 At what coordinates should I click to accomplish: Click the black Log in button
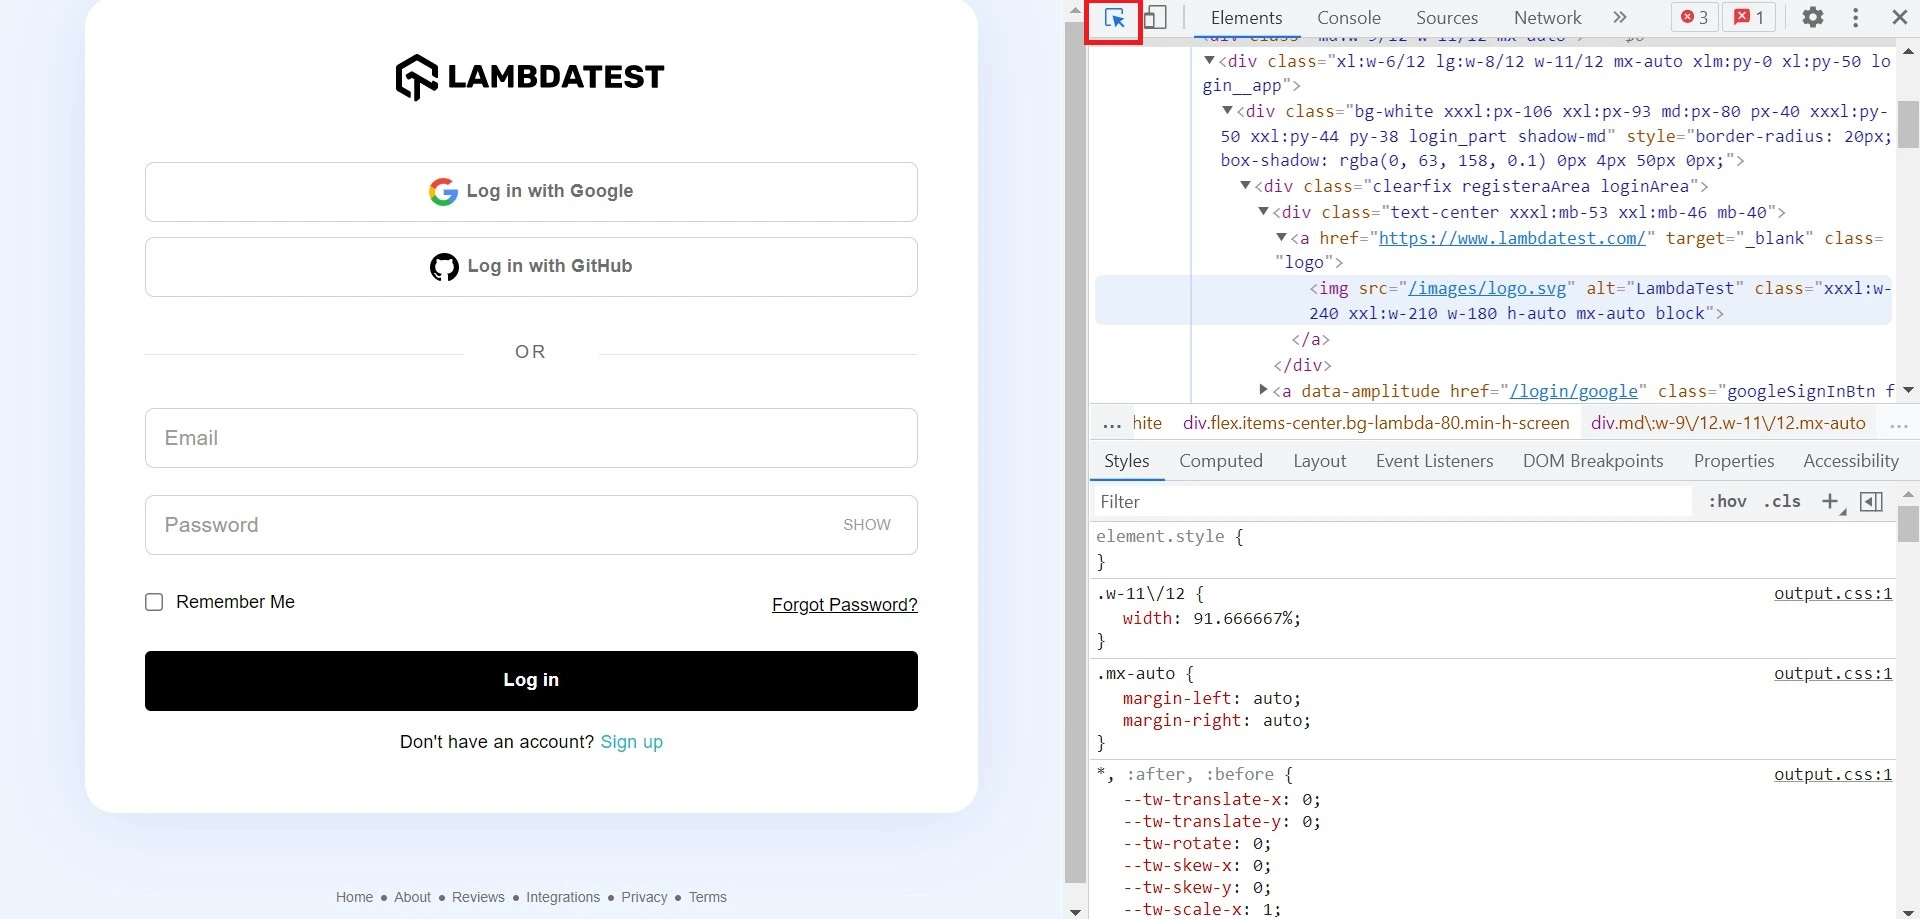coord(531,681)
